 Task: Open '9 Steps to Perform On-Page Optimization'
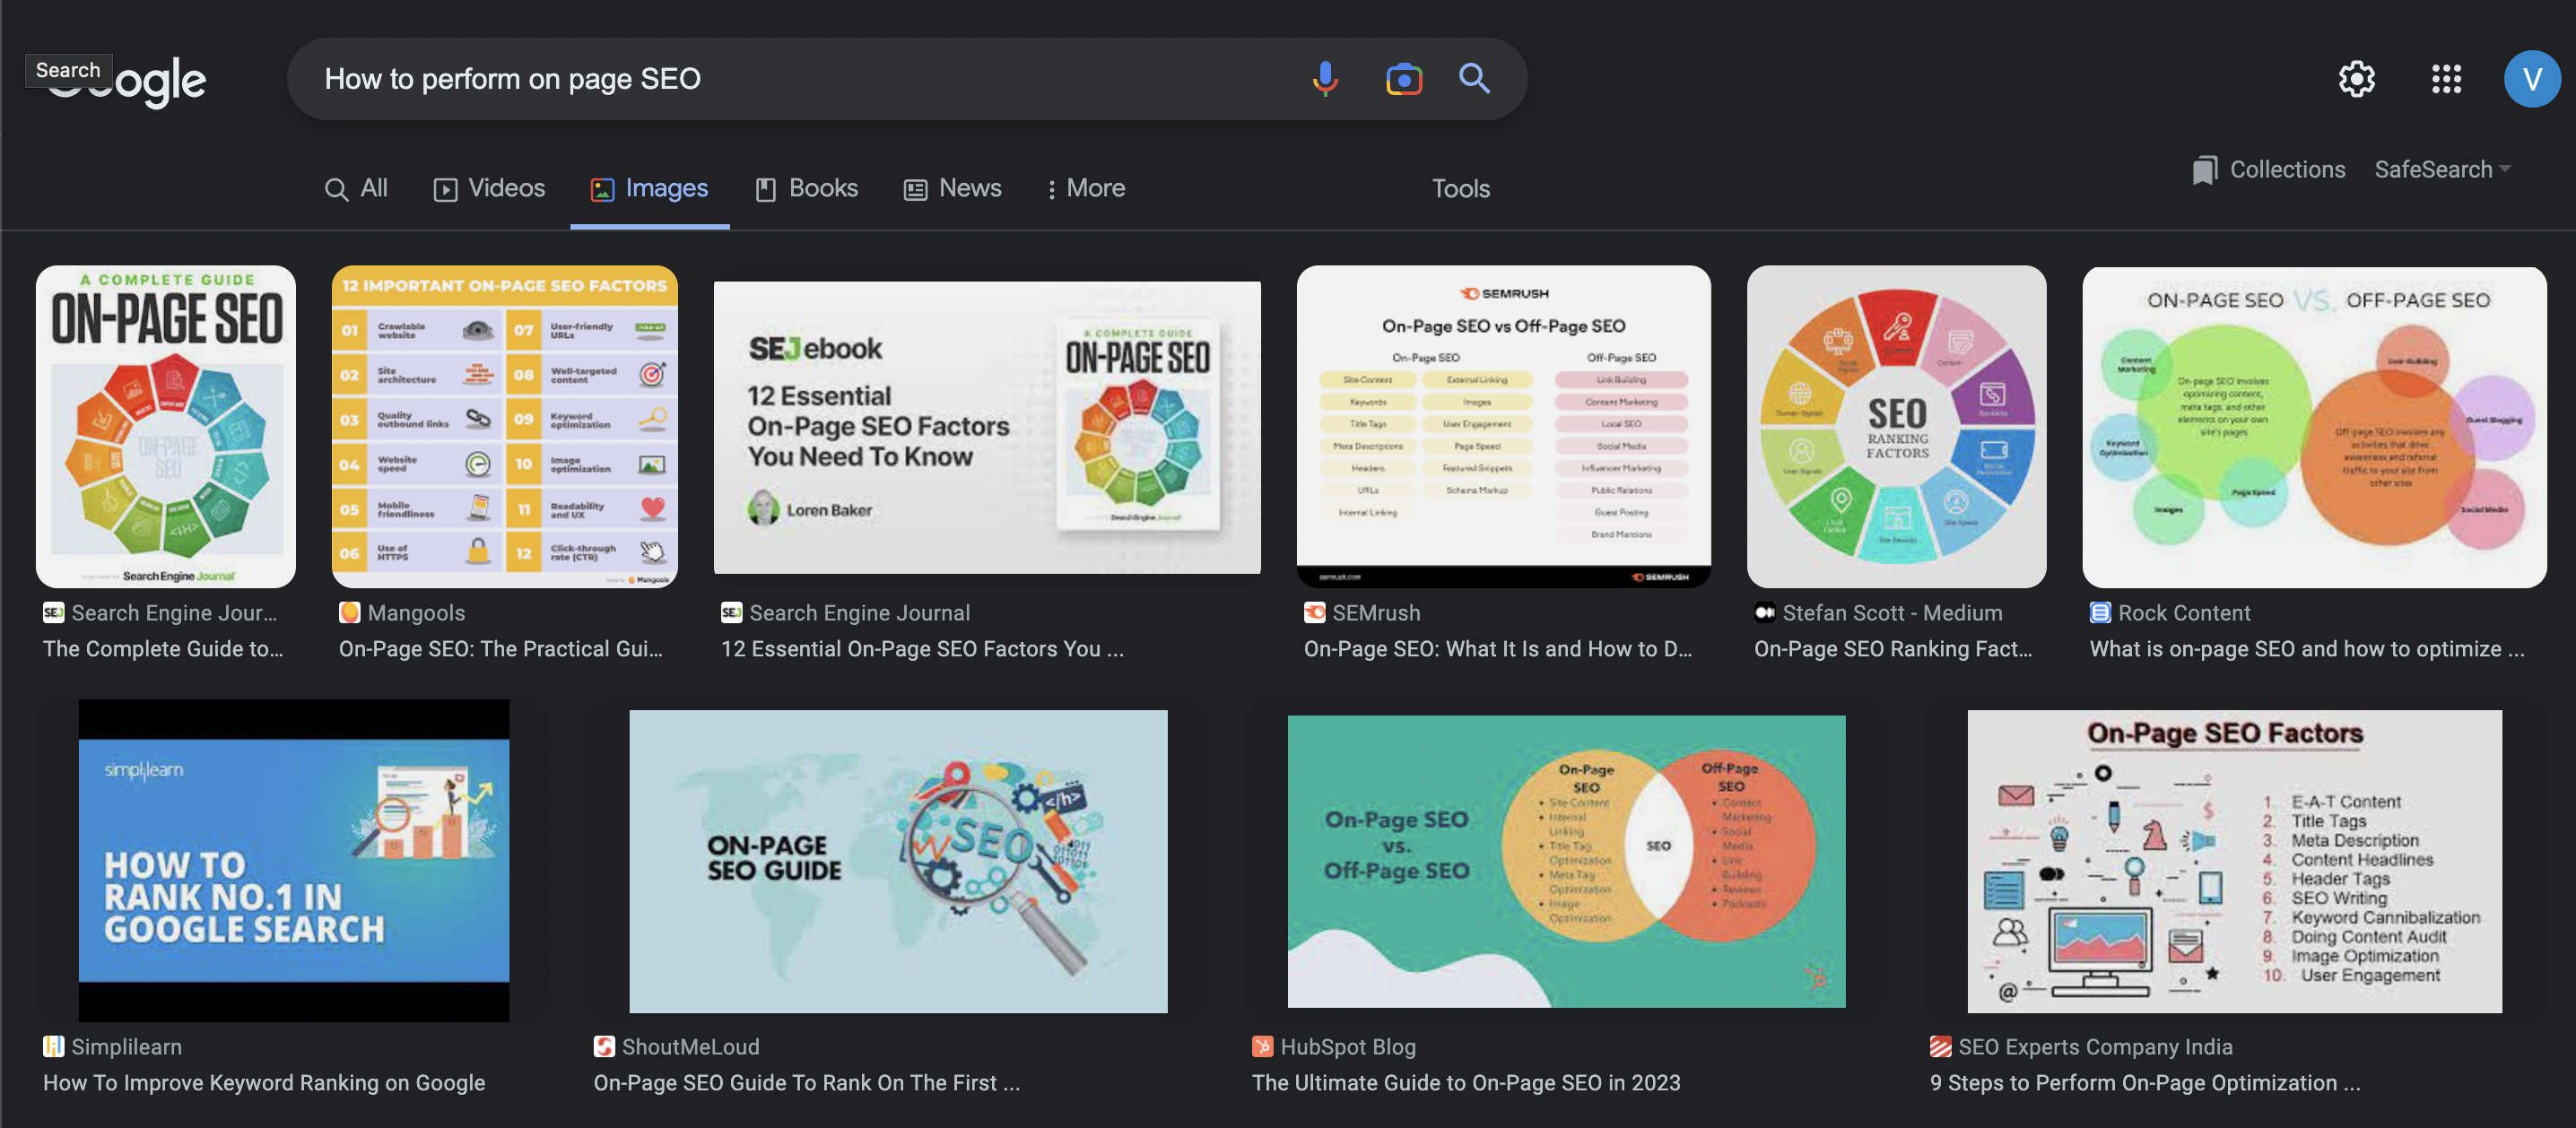[2145, 1083]
